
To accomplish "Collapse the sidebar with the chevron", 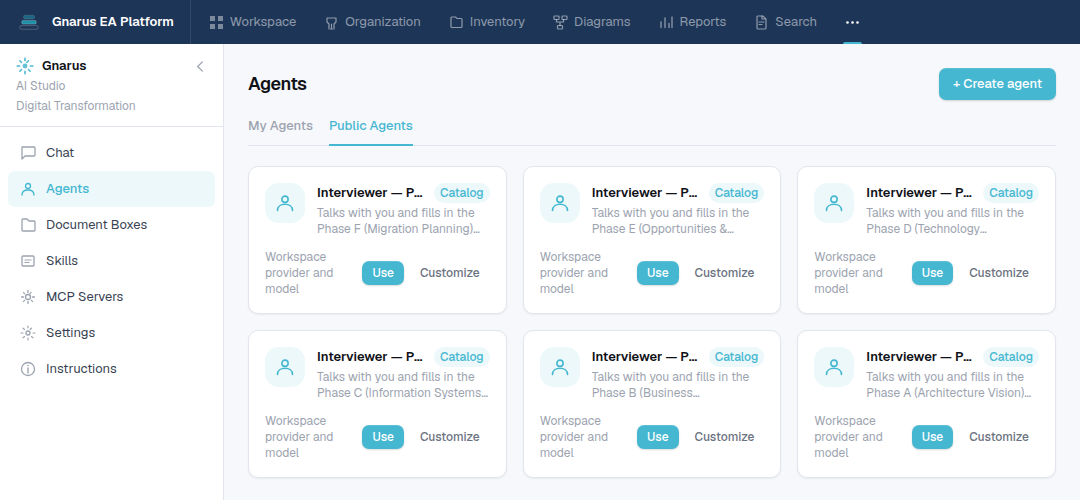I will pos(200,66).
